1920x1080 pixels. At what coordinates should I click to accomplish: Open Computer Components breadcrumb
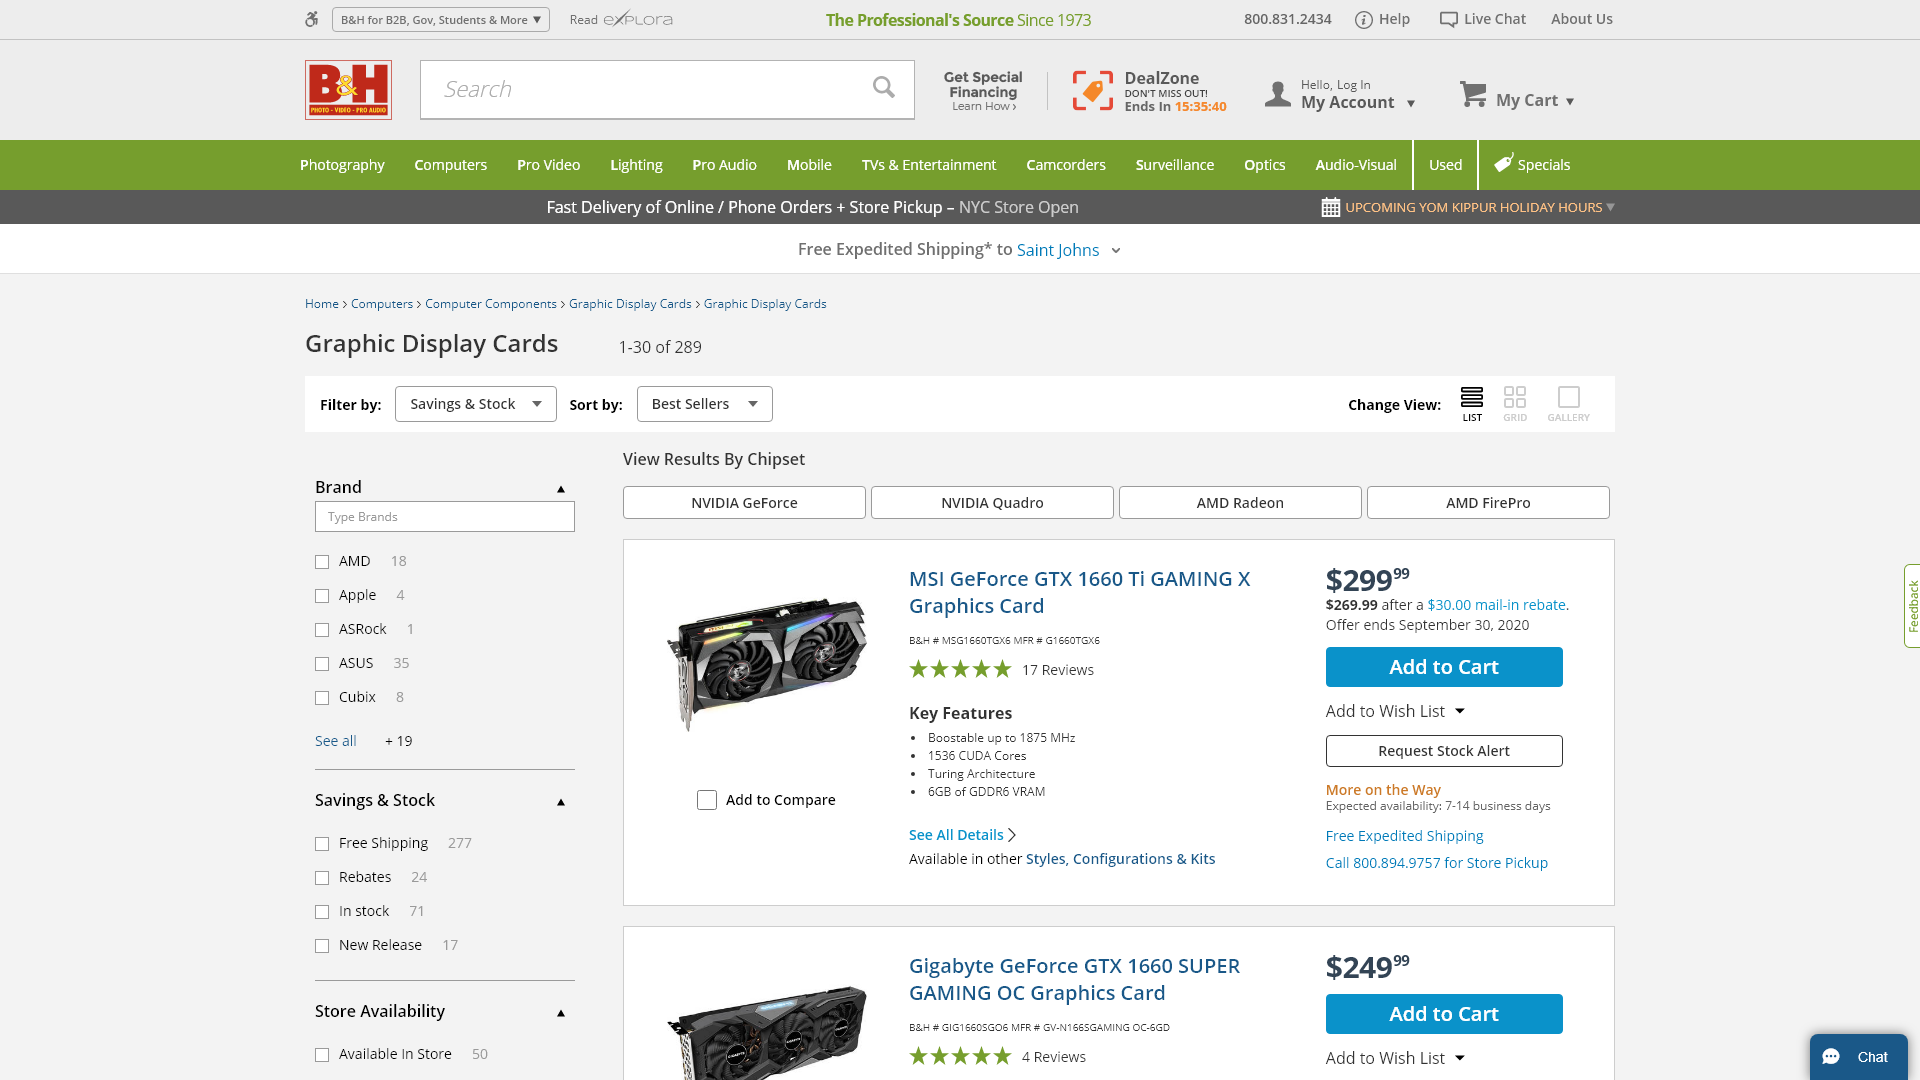click(x=491, y=304)
